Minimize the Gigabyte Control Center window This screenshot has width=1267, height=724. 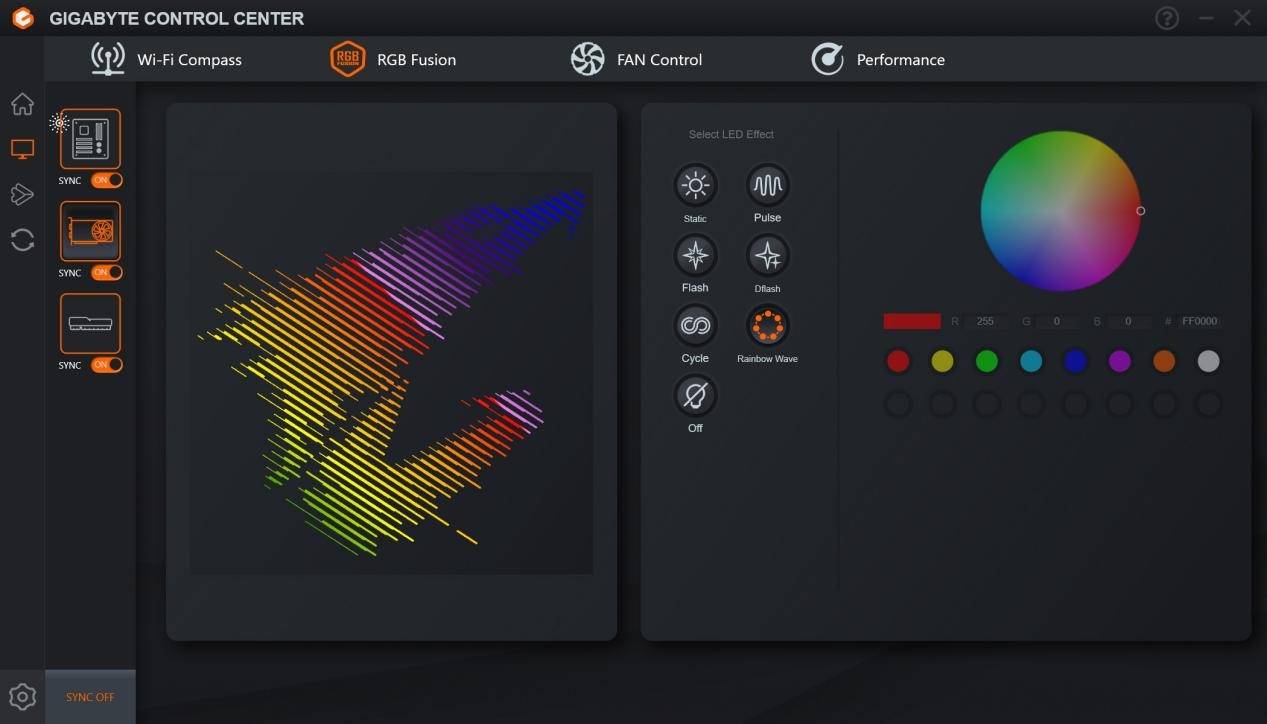(1206, 18)
